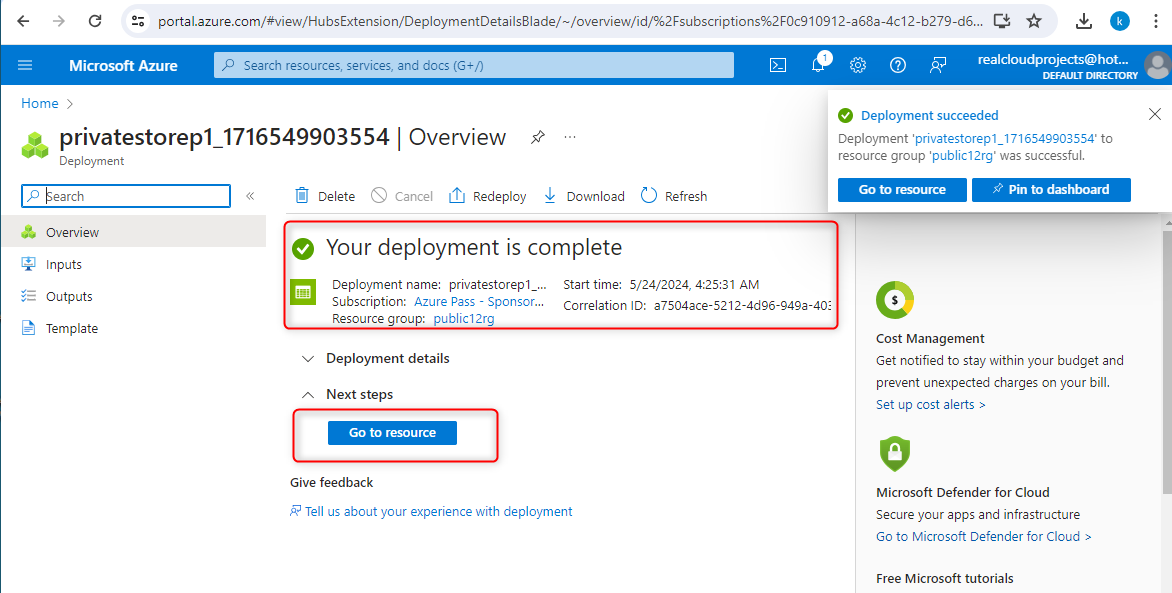Open the Cloud Shell icon
The image size is (1172, 593).
[x=778, y=65]
